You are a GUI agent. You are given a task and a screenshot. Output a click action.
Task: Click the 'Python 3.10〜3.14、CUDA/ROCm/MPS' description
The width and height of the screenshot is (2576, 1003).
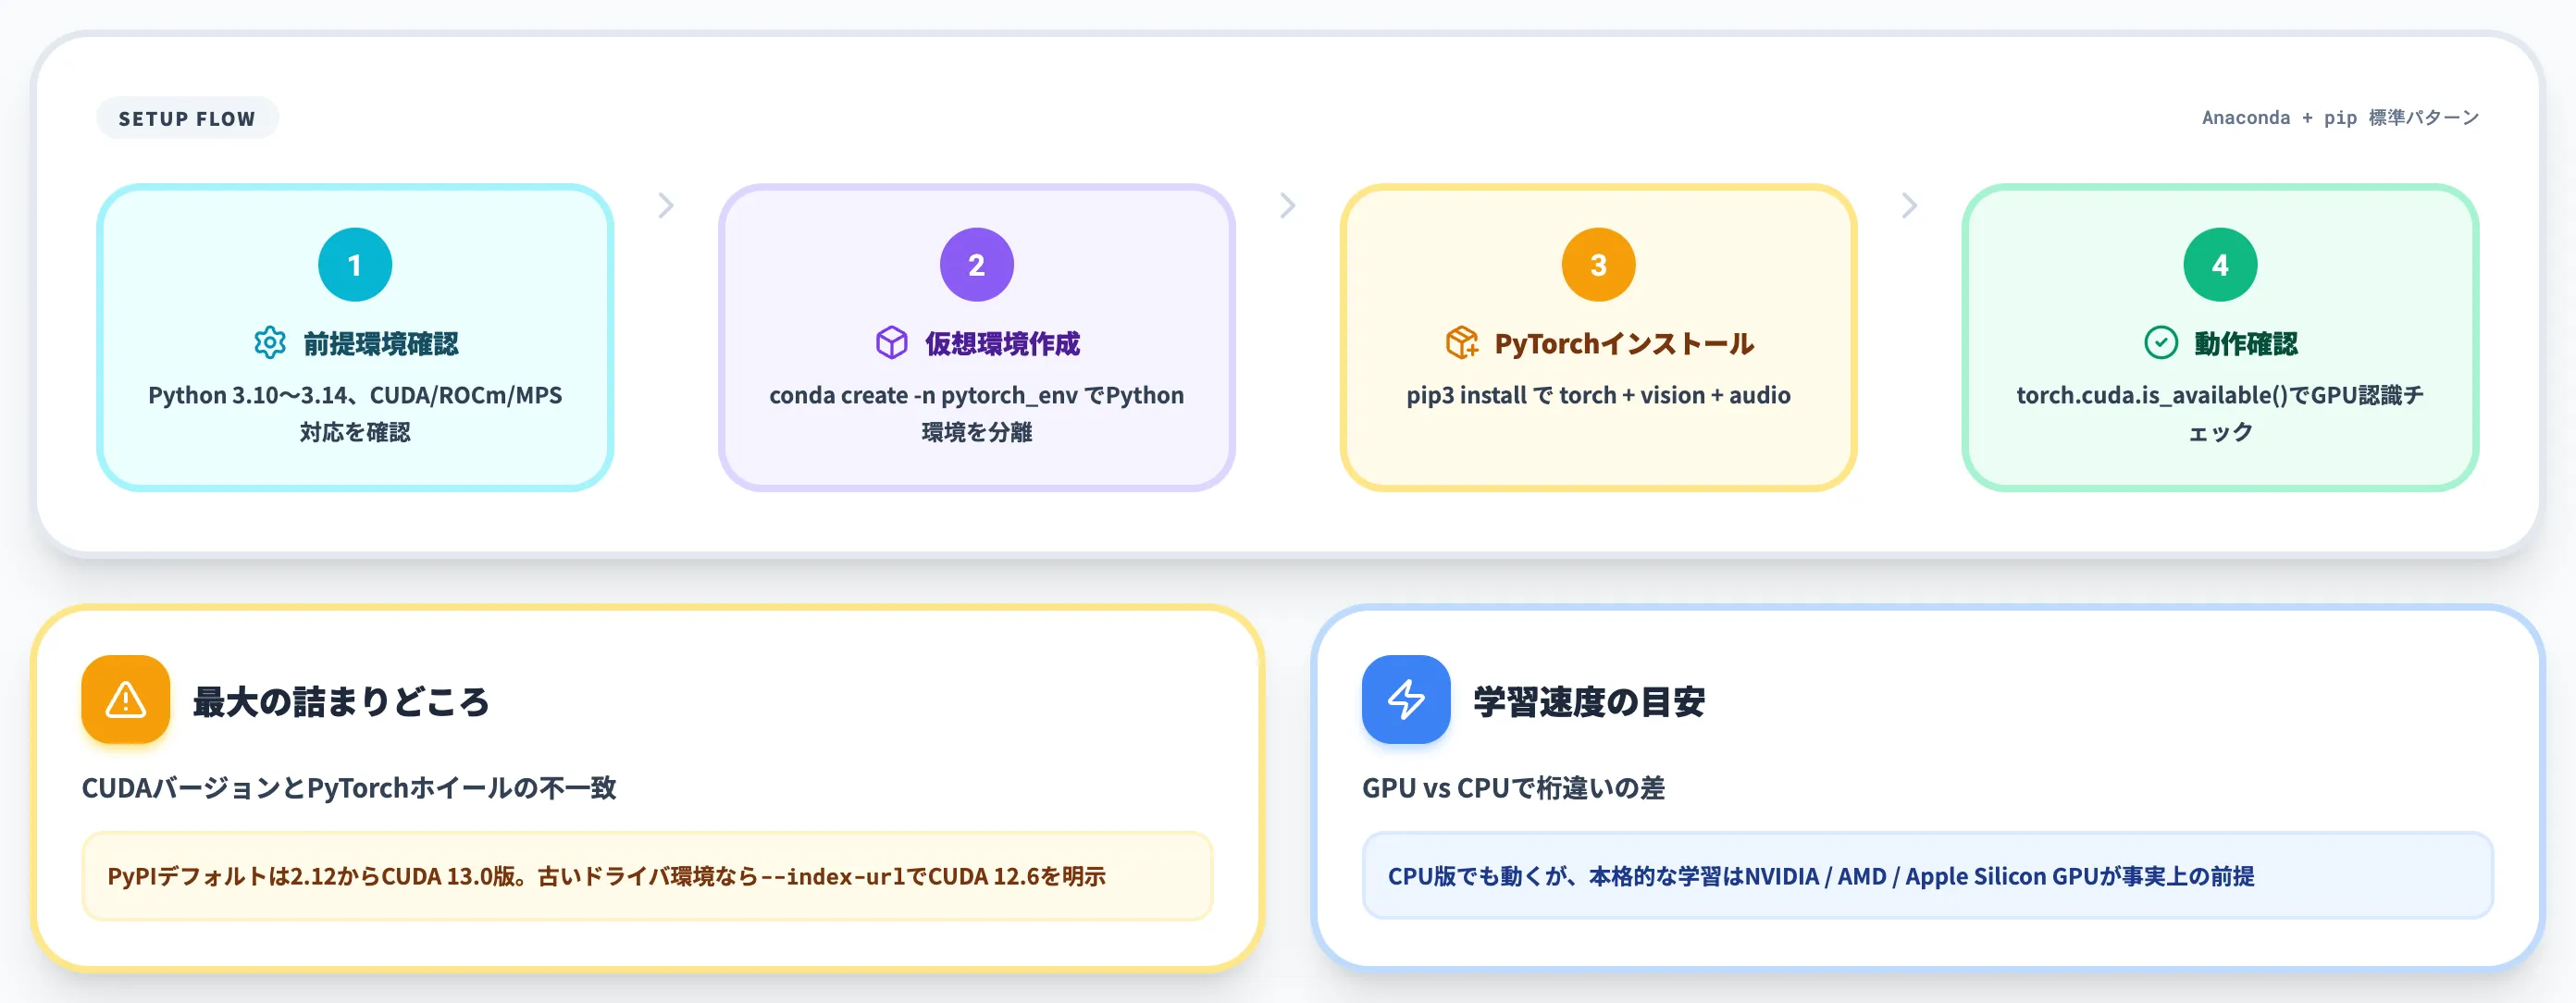point(355,413)
